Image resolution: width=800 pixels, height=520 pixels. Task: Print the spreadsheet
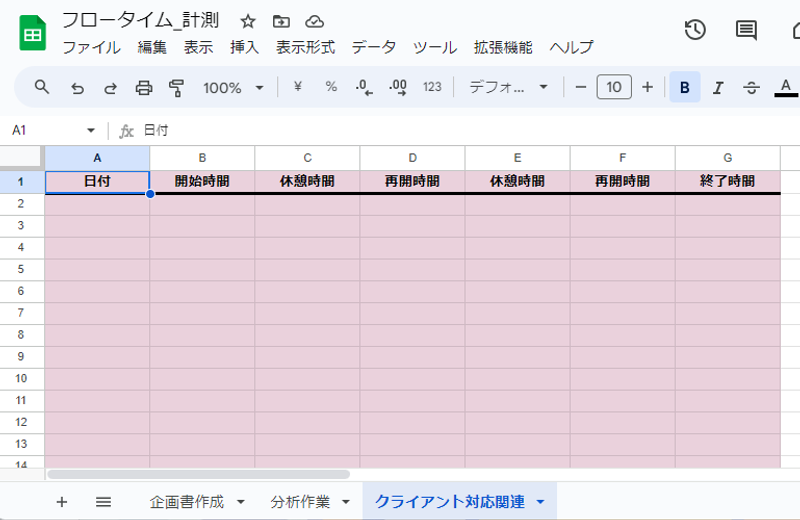pos(143,88)
